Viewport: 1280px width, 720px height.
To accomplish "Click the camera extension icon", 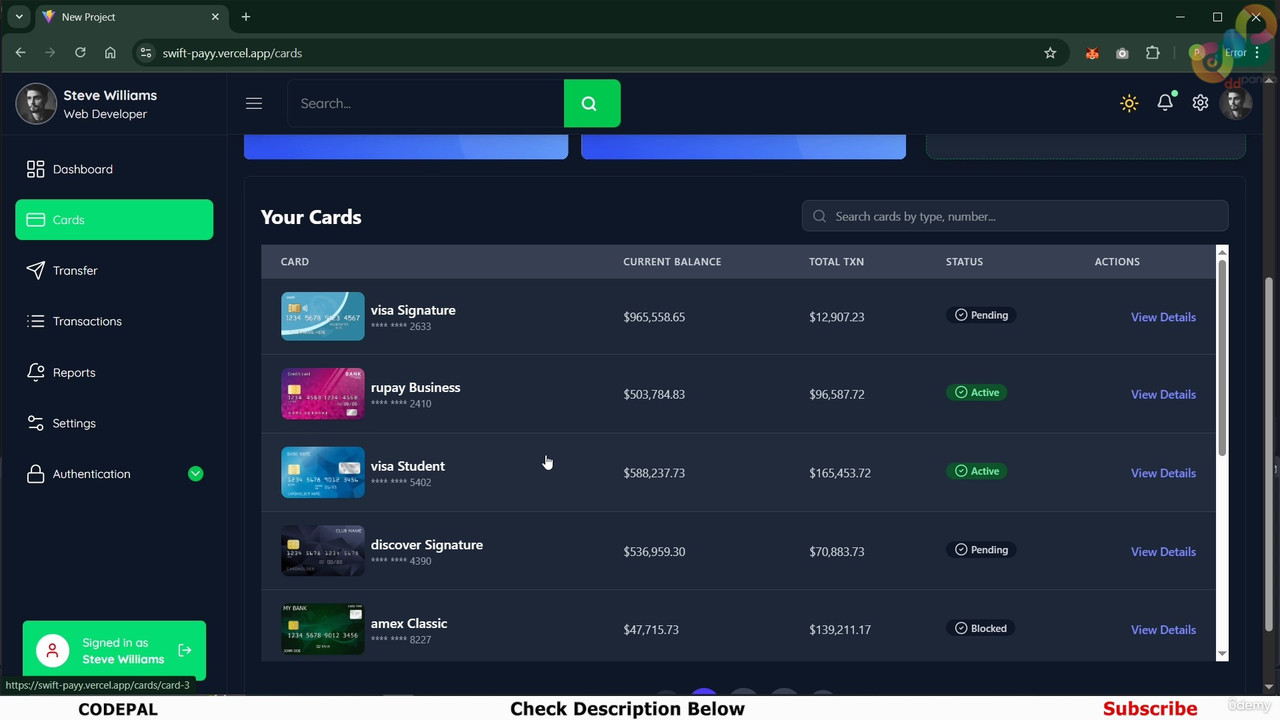I will tap(1122, 53).
